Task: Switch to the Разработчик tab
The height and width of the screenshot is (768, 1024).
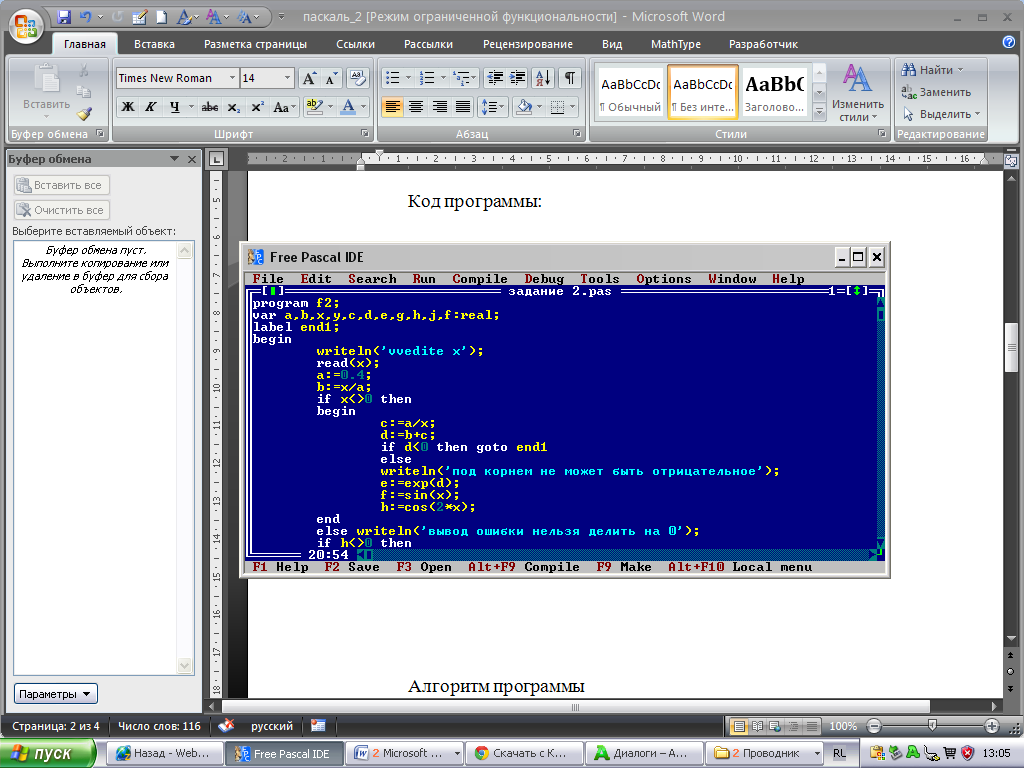Action: (x=763, y=44)
